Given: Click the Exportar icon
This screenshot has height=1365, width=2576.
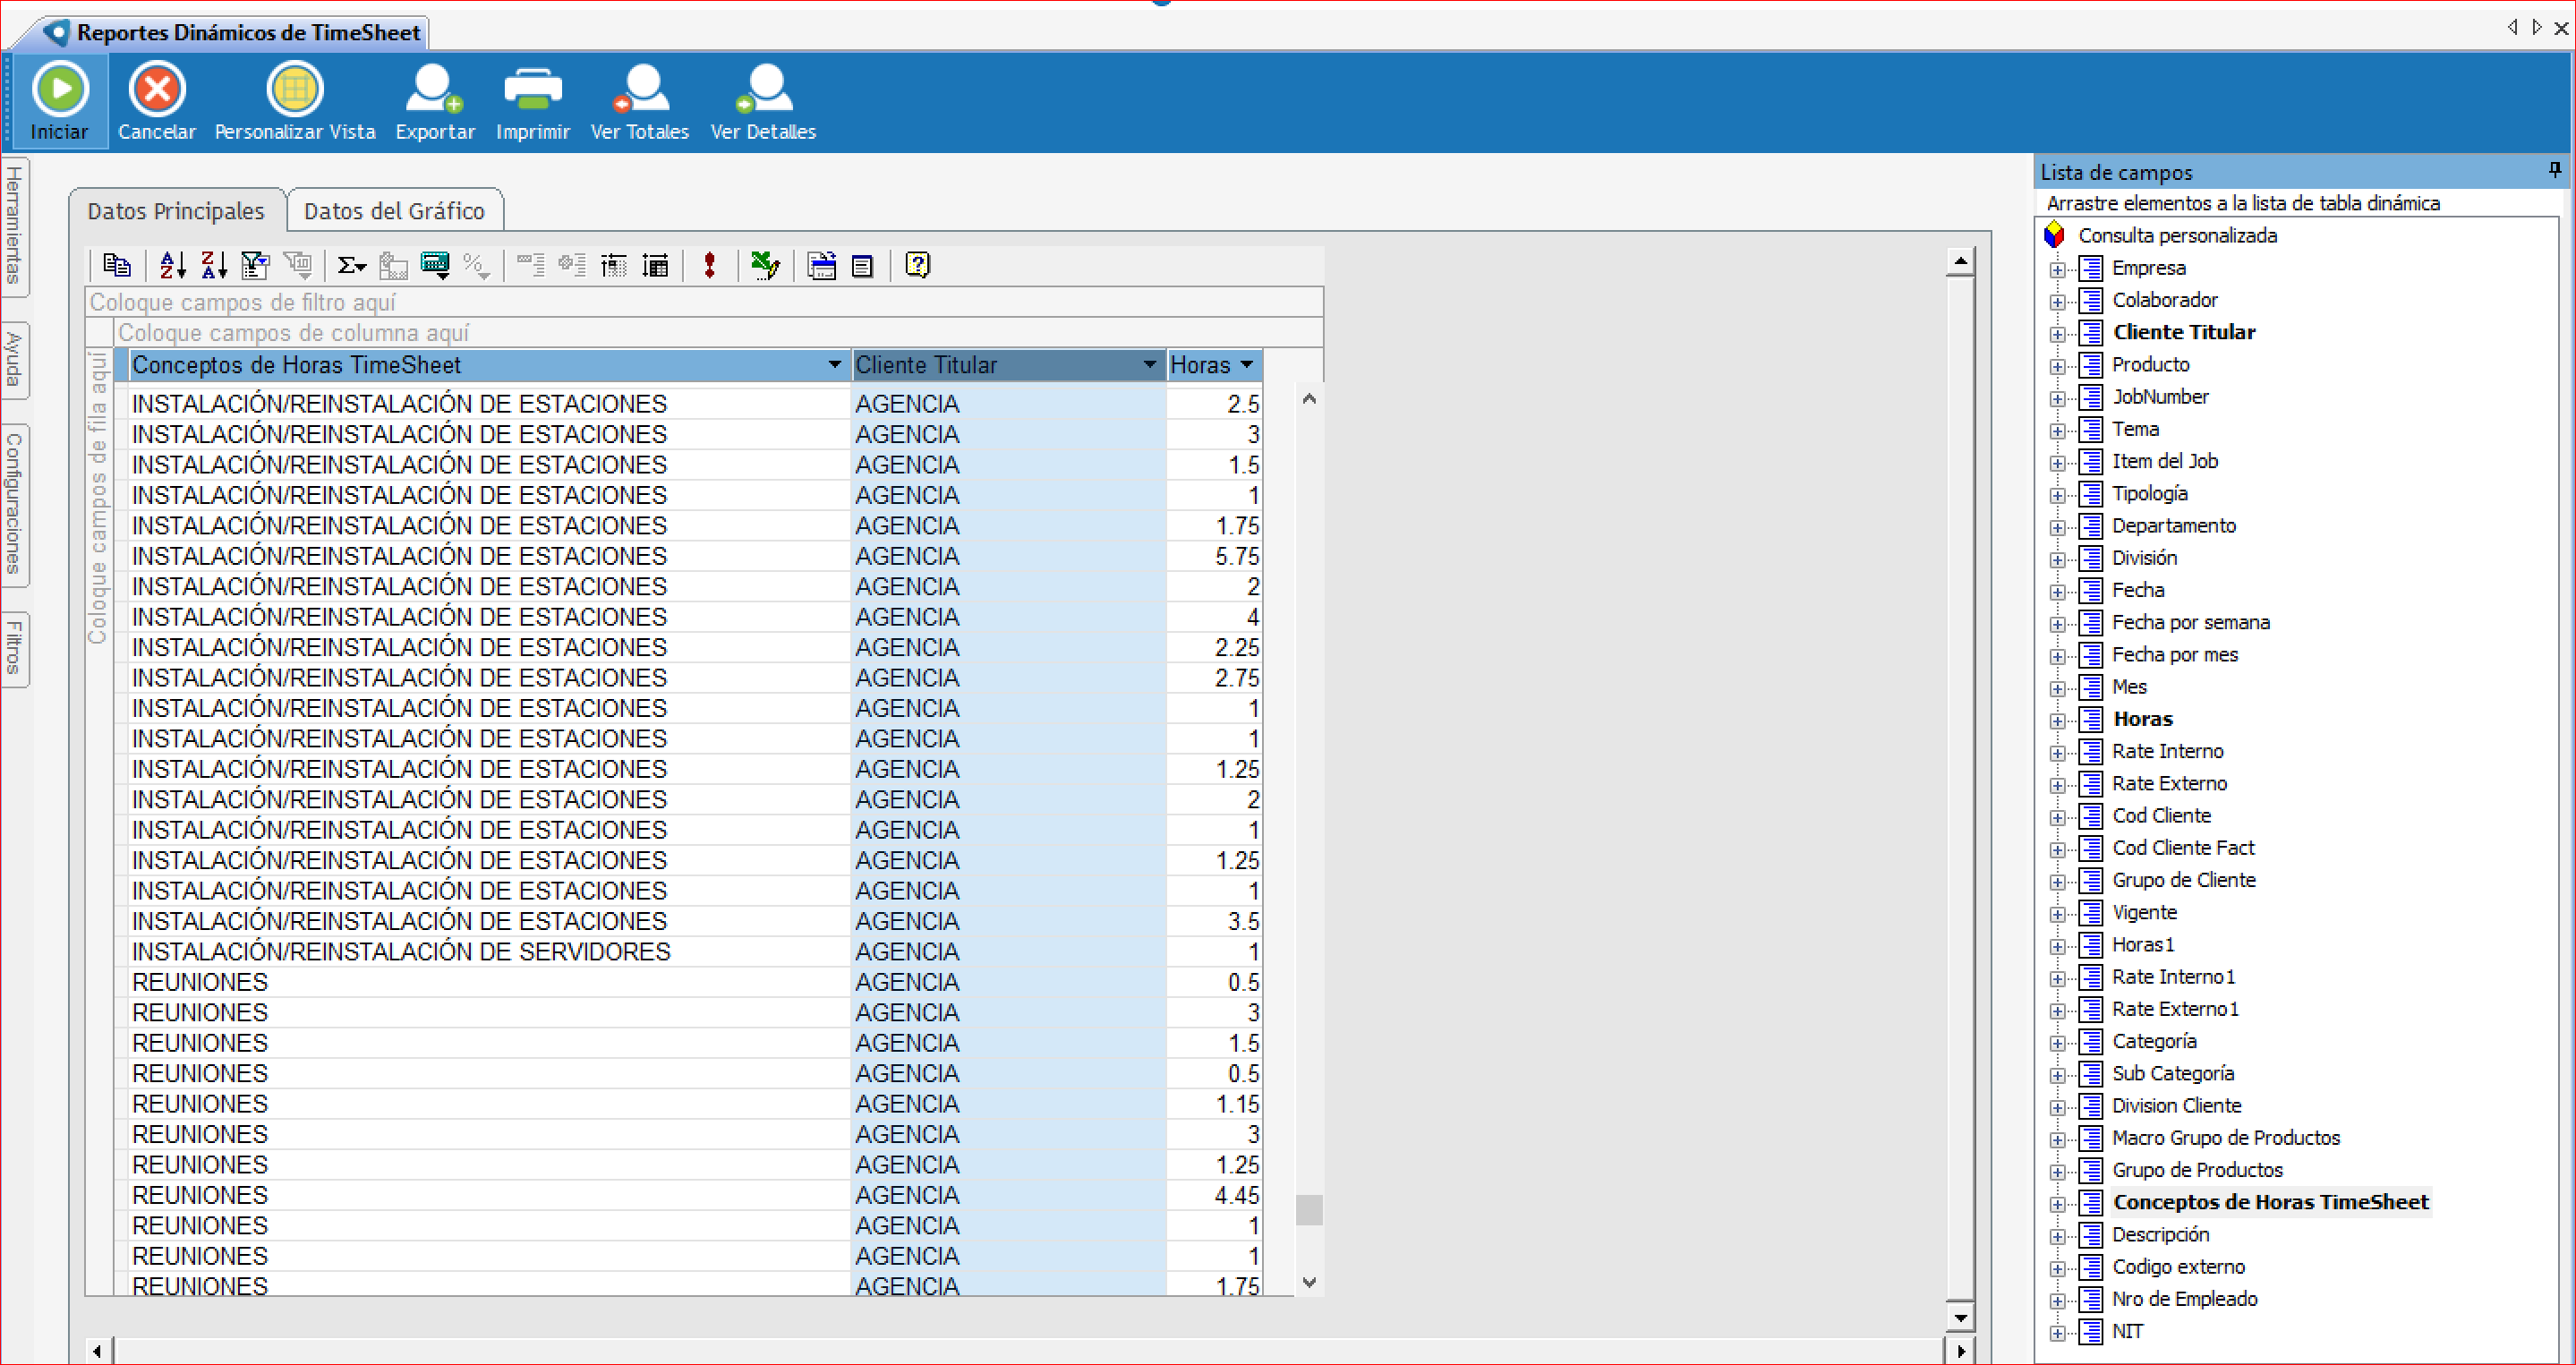Looking at the screenshot, I should click(434, 90).
